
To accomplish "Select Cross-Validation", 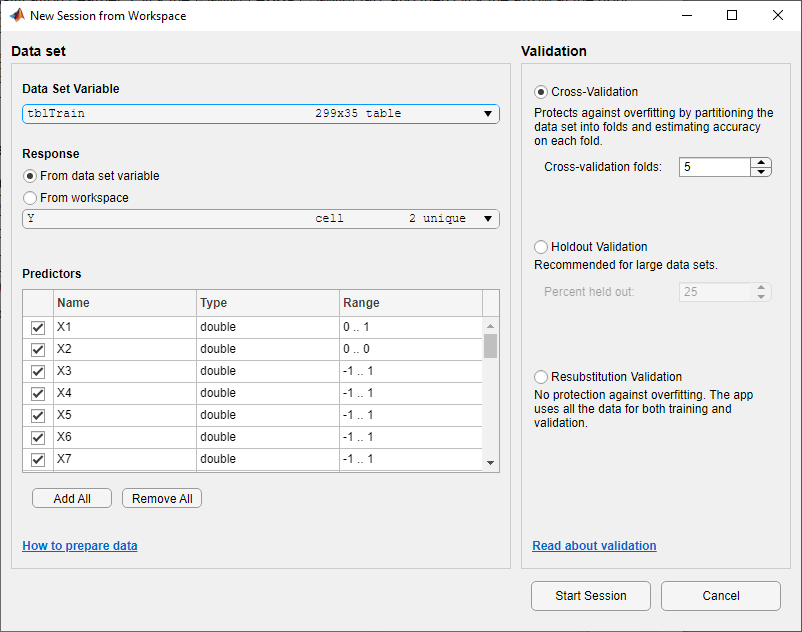I will tap(540, 91).
